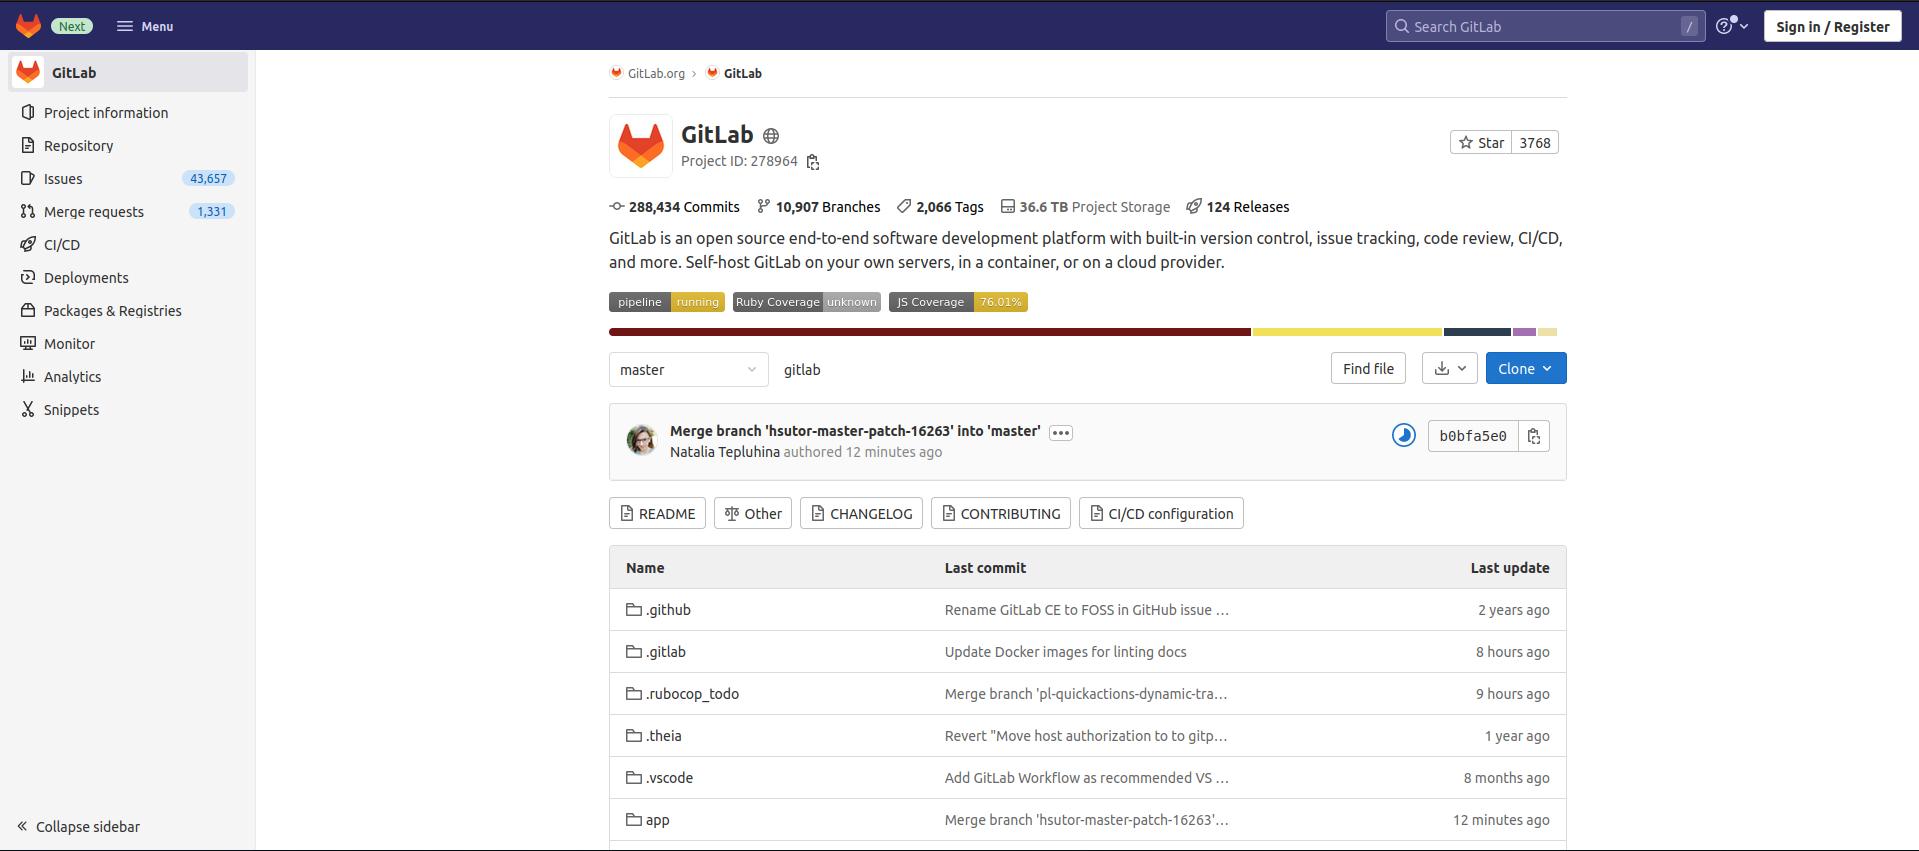Open the 2,066 Tags link
The width and height of the screenshot is (1919, 851).
(941, 207)
